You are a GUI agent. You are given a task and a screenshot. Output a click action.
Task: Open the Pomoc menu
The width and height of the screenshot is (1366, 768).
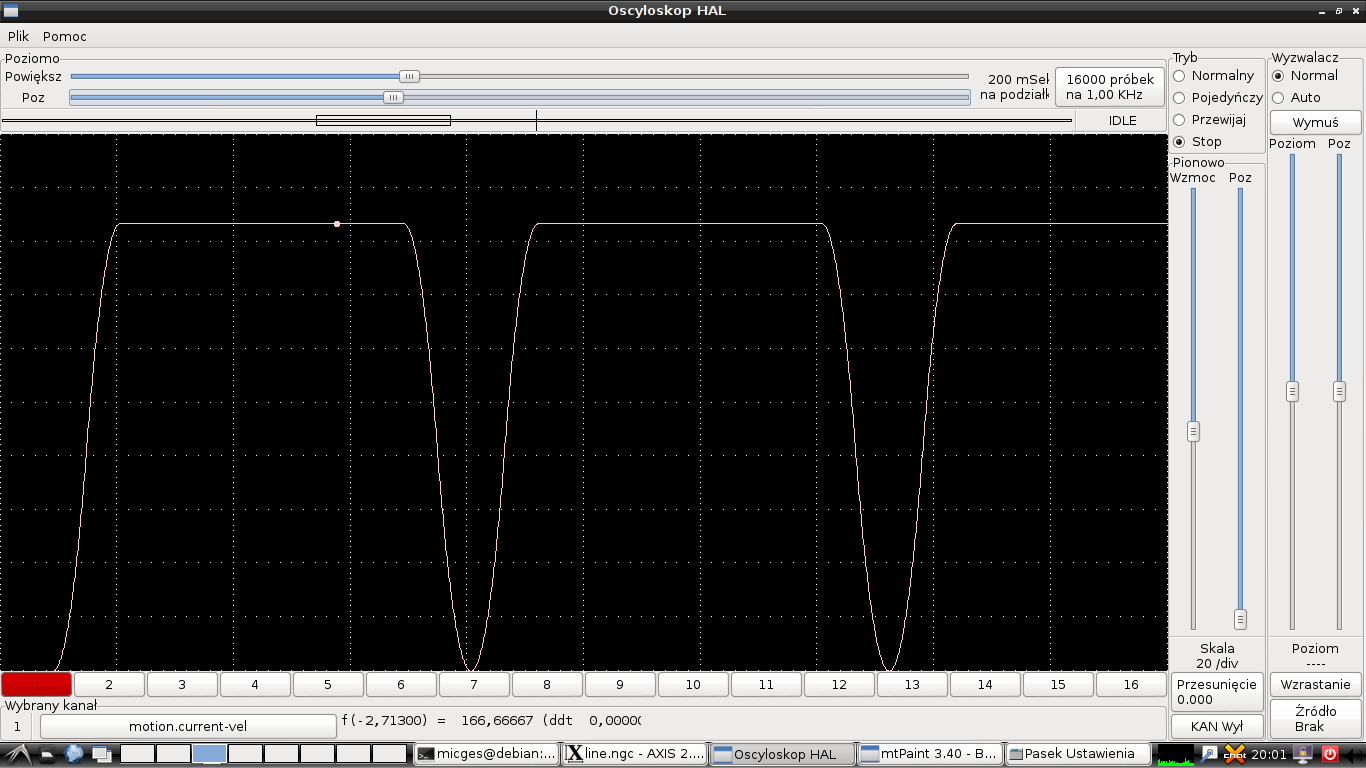pyautogui.click(x=65, y=36)
